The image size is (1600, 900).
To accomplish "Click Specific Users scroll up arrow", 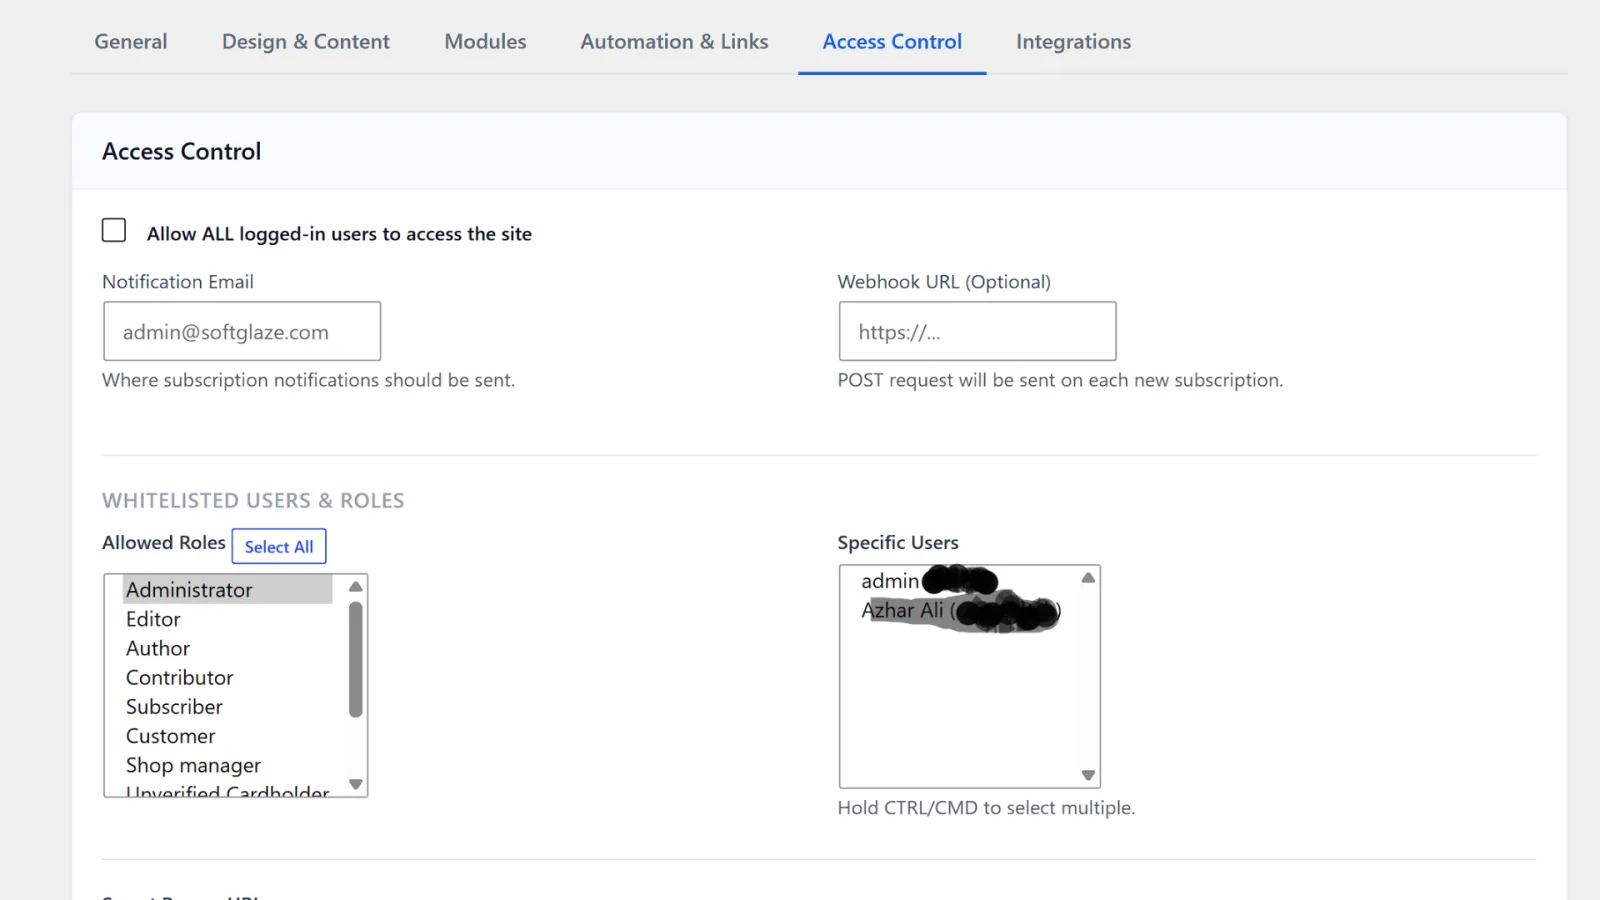I will click(1088, 578).
